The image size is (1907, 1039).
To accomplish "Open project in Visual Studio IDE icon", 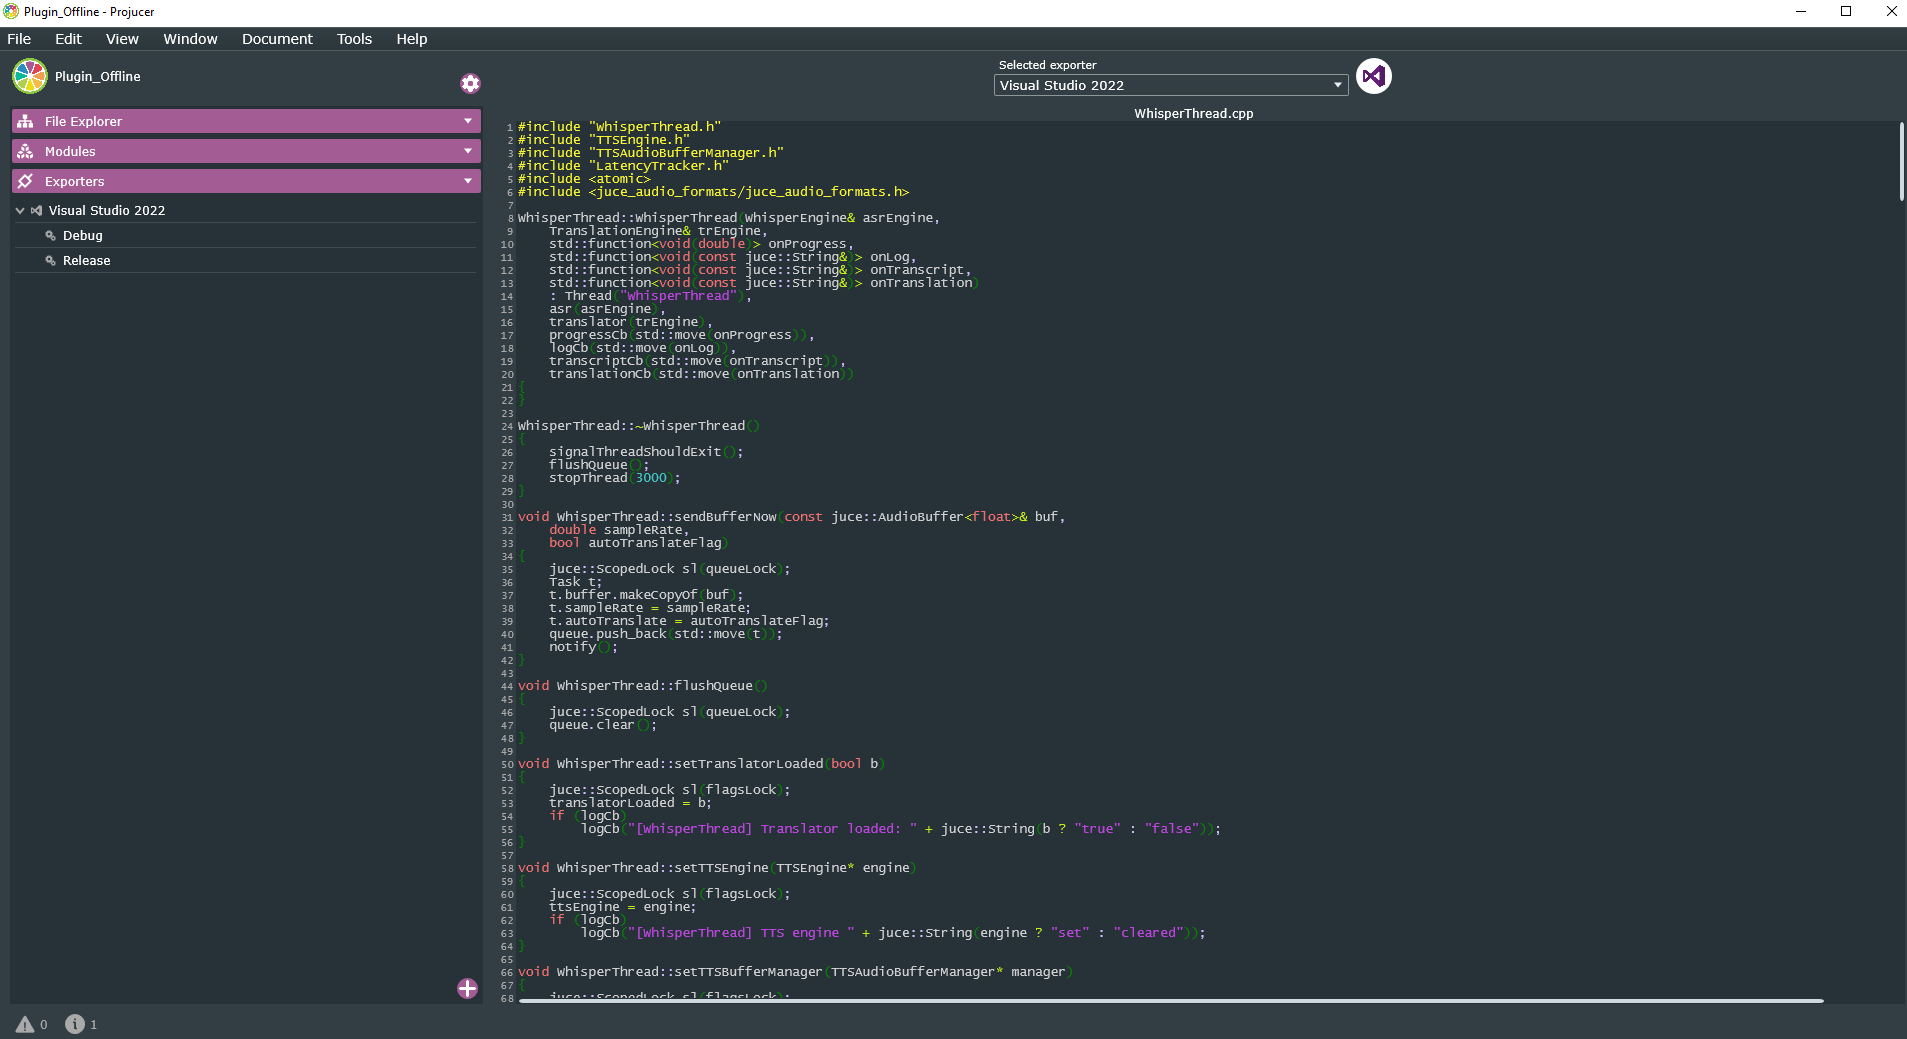I will click(x=1374, y=76).
